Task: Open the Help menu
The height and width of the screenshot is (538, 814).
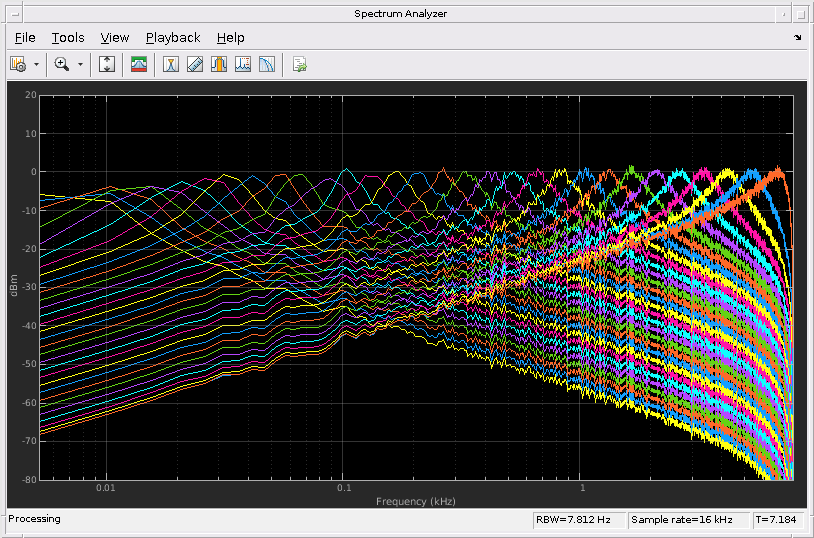Action: click(x=231, y=37)
